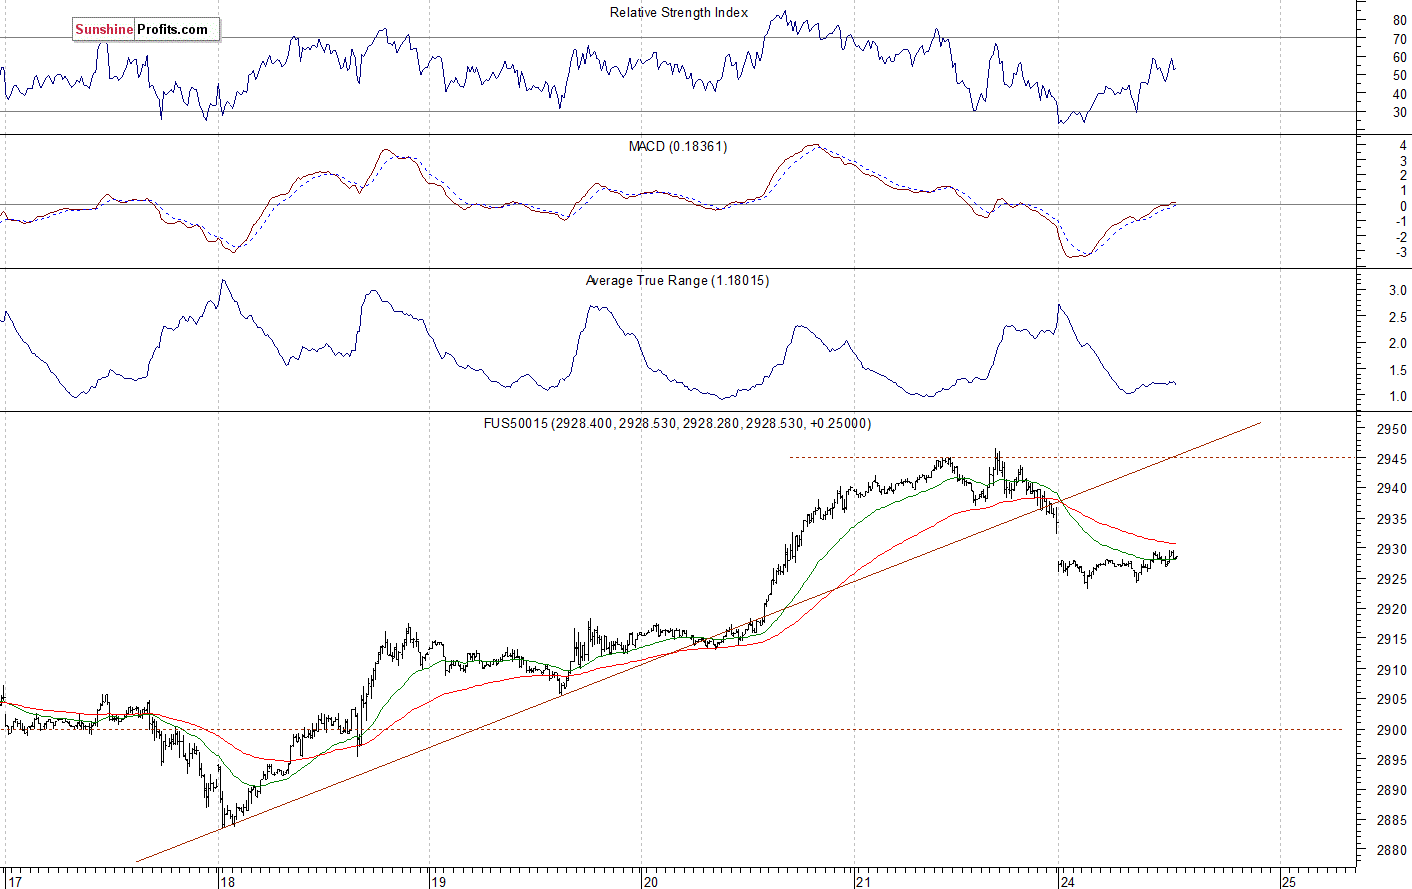The image size is (1412, 889).
Task: Click the RSI axis value 70
Action: pos(1400,39)
